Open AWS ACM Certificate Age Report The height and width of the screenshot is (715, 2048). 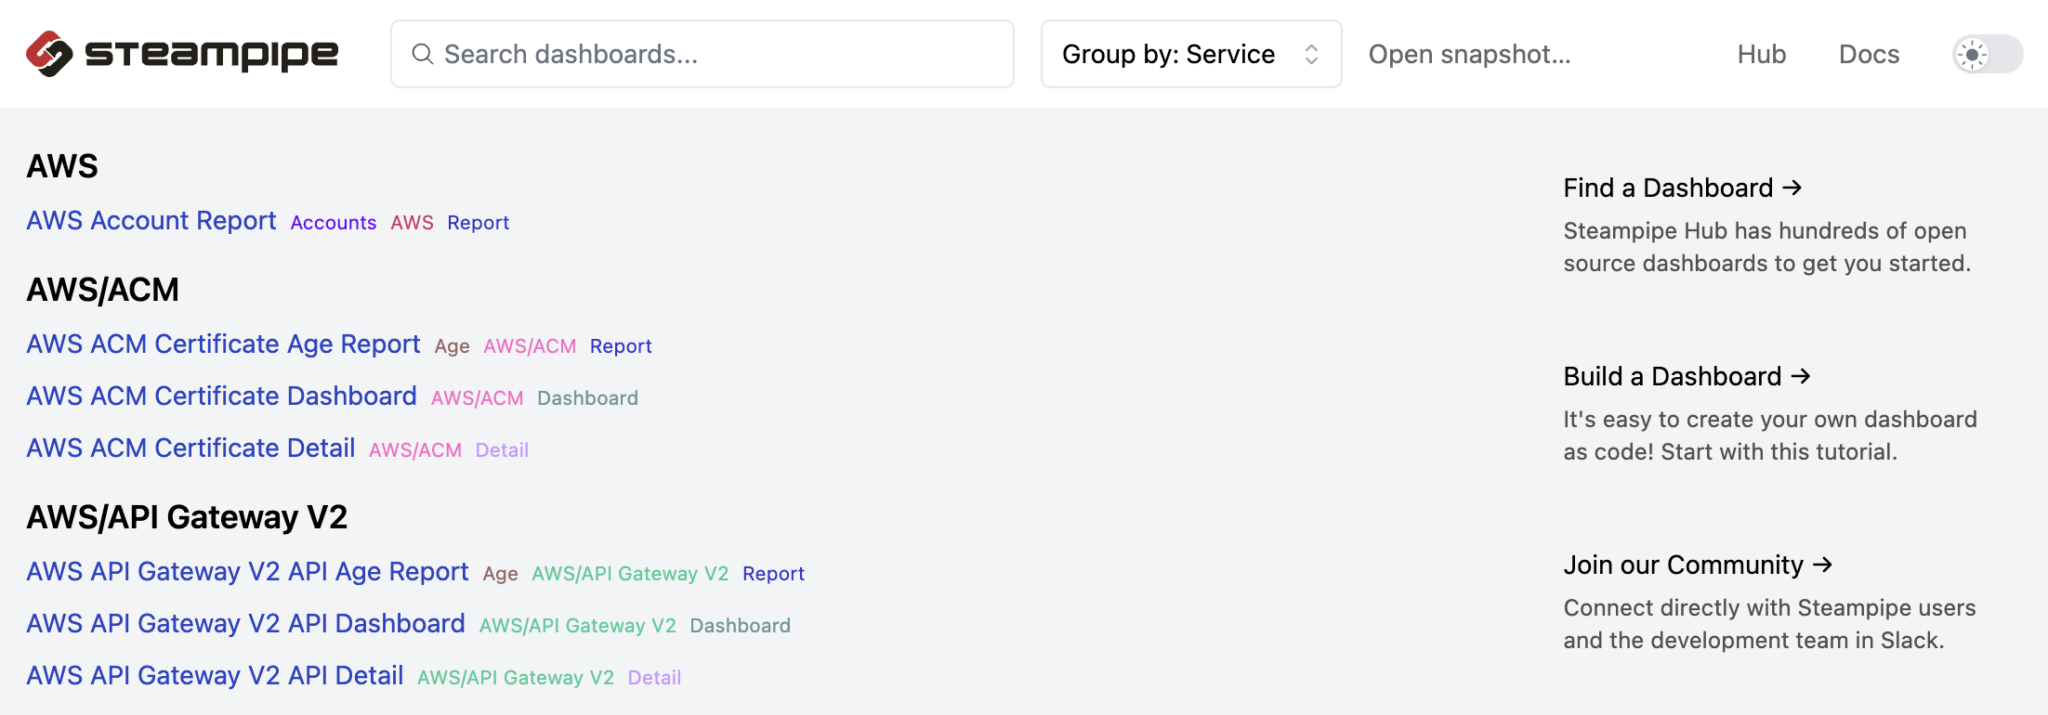(223, 344)
